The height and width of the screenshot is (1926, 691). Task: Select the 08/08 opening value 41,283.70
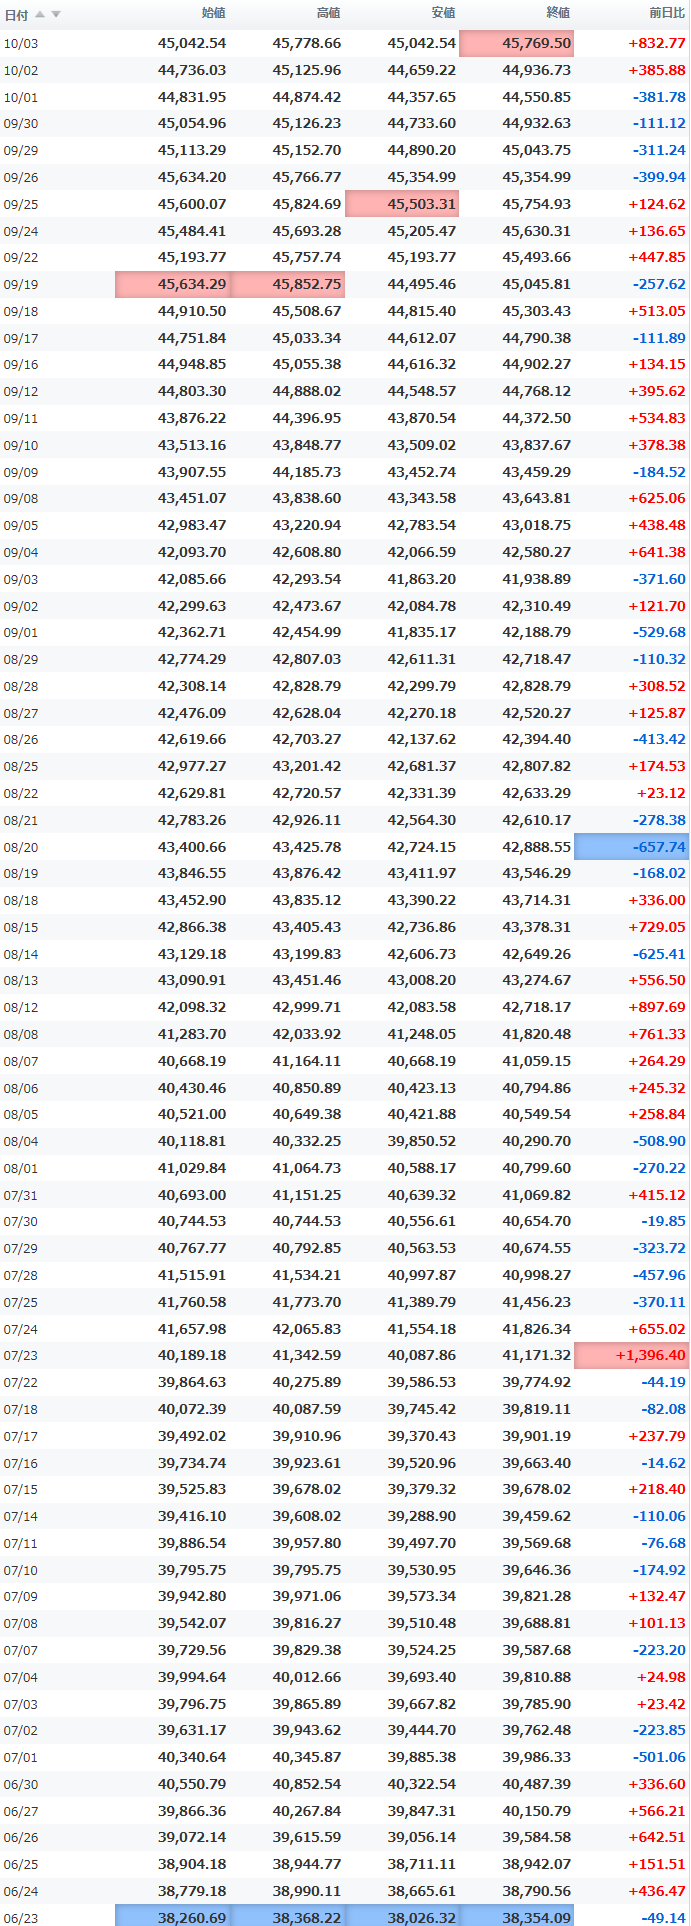(192, 1034)
